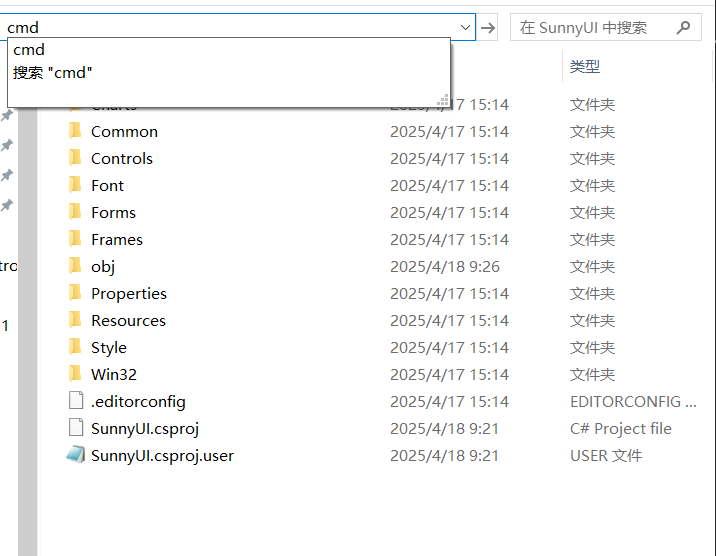Click the Controls folder name
The width and height of the screenshot is (716, 556).
[x=122, y=158]
